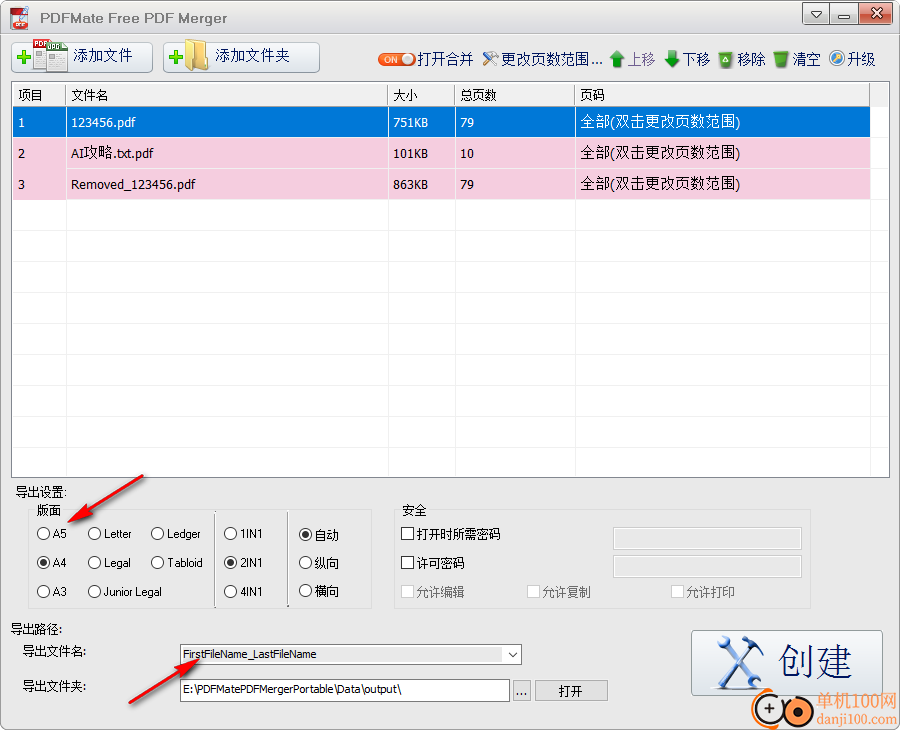Click the permission password input field
Viewport: 900px width, 730px height.
click(707, 566)
